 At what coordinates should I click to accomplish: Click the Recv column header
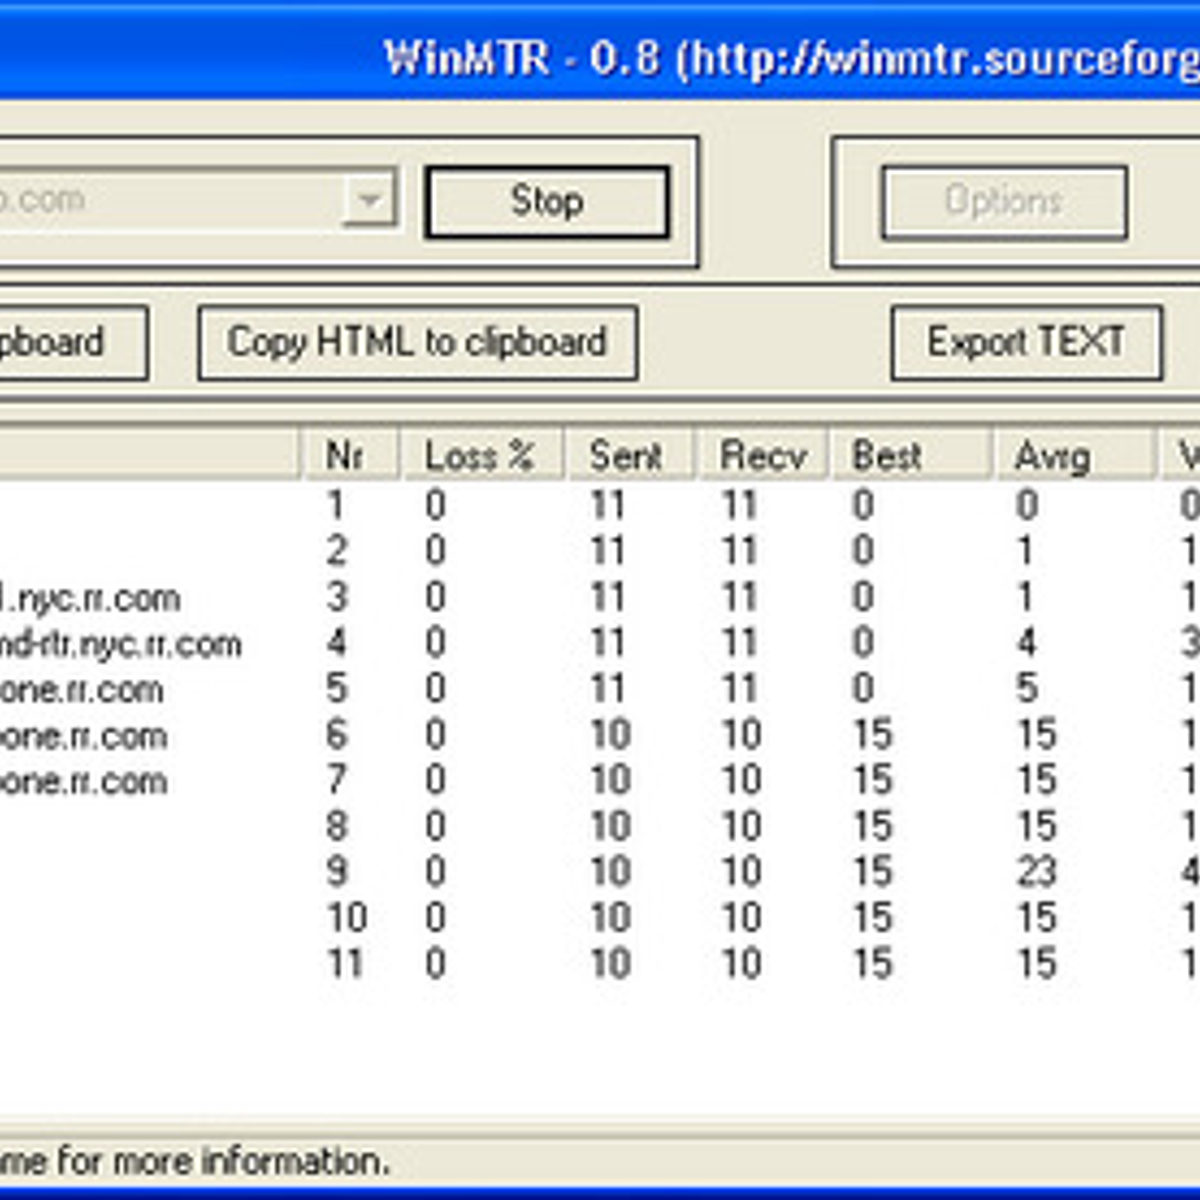pyautogui.click(x=762, y=456)
